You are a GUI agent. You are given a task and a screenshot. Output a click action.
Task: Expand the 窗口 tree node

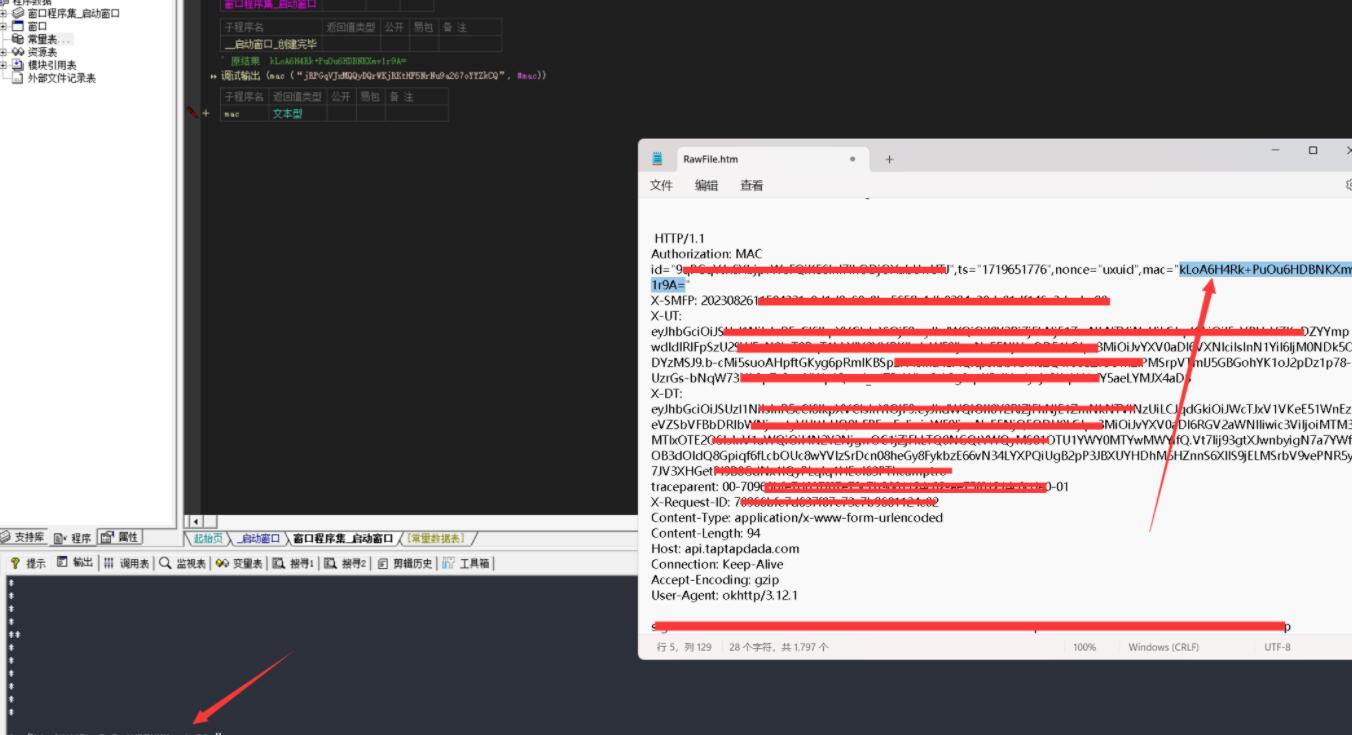coord(4,26)
